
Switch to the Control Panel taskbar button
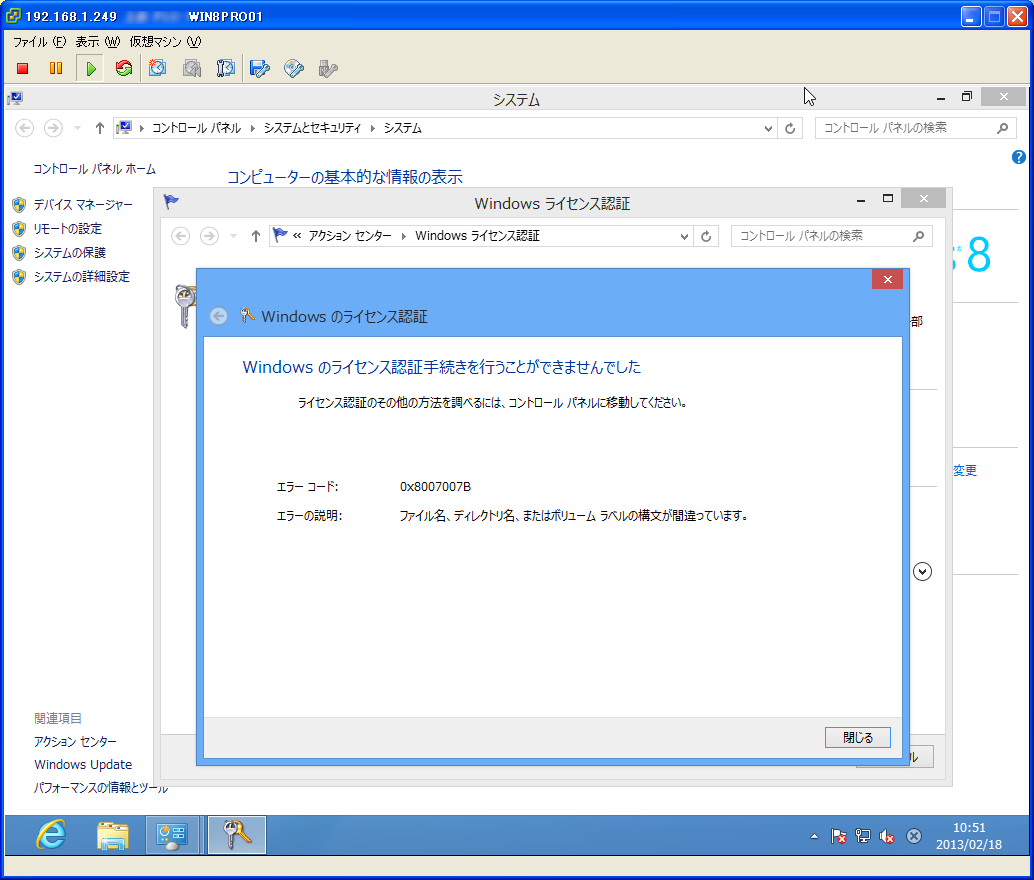pyautogui.click(x=172, y=835)
